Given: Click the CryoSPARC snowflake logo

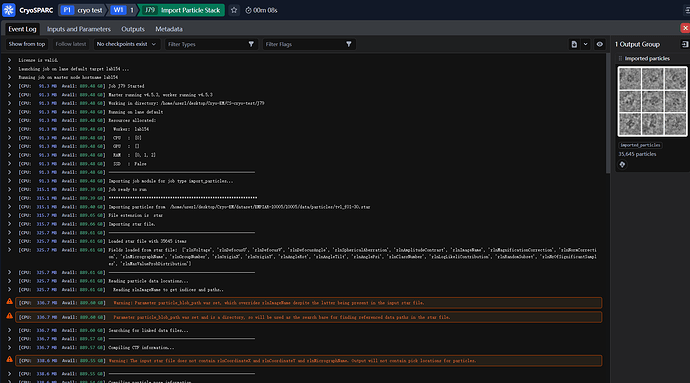Looking at the screenshot, I should coord(9,10).
